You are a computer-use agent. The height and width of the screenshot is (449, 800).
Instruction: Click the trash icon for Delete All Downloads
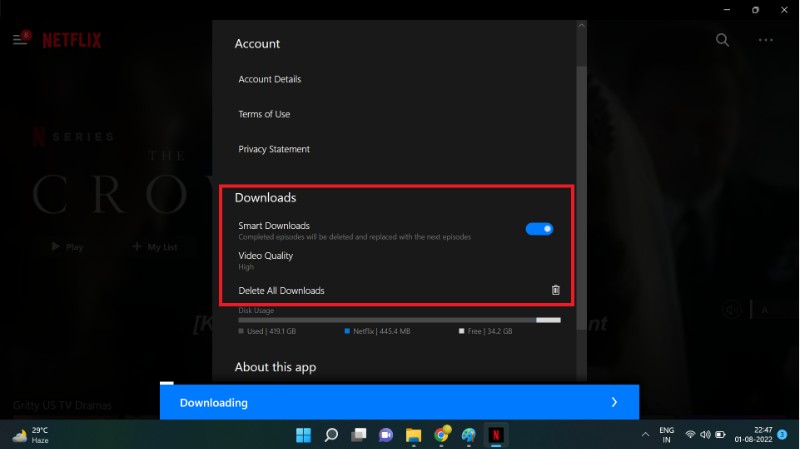(x=556, y=290)
